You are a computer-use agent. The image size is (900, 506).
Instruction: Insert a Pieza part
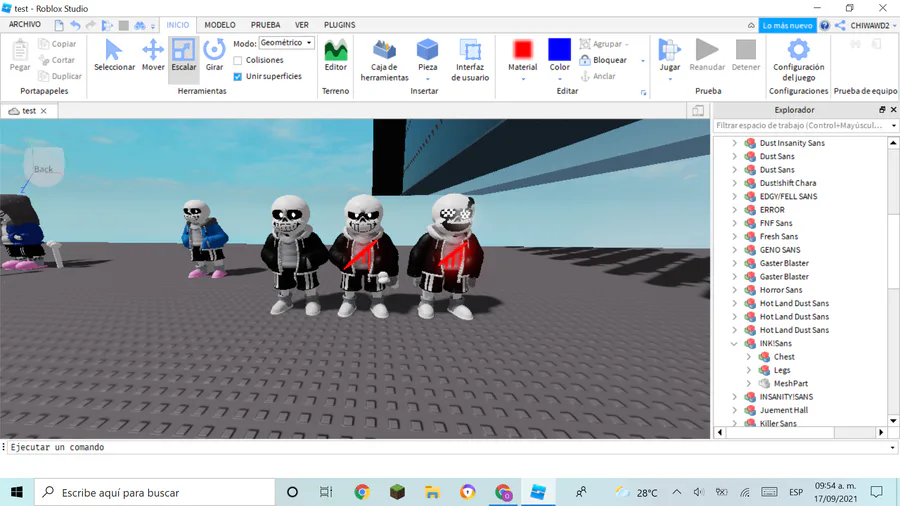[428, 55]
